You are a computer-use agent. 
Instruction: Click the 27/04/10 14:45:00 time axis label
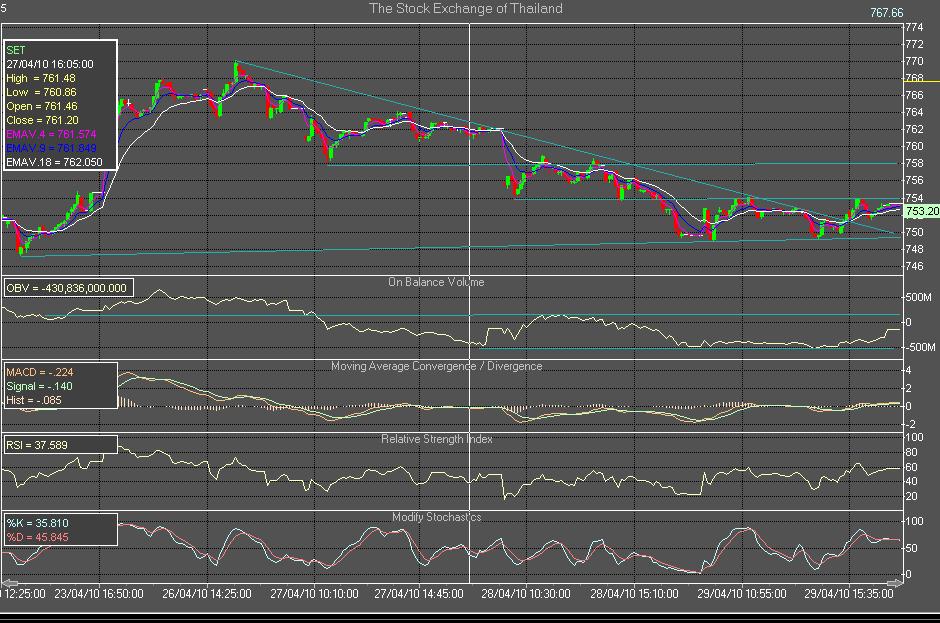point(418,594)
